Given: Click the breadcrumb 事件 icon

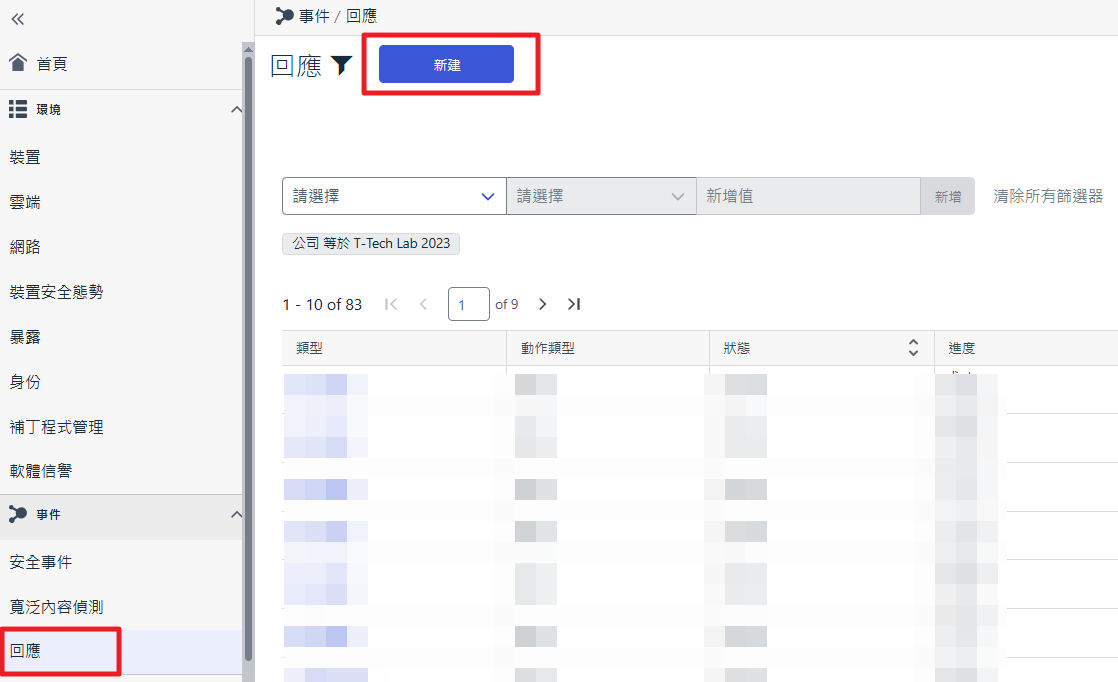Looking at the screenshot, I should [284, 16].
